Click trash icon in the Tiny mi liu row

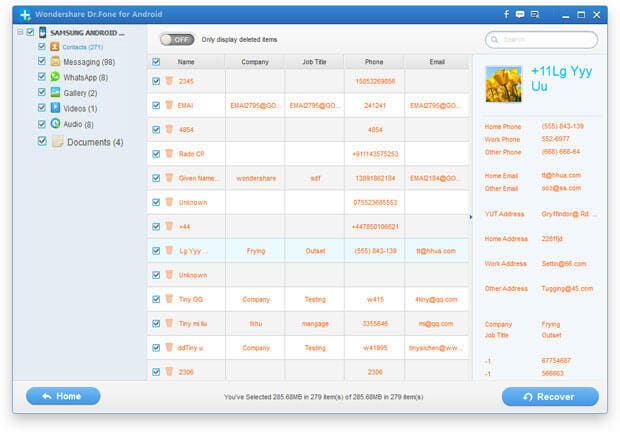coord(169,323)
